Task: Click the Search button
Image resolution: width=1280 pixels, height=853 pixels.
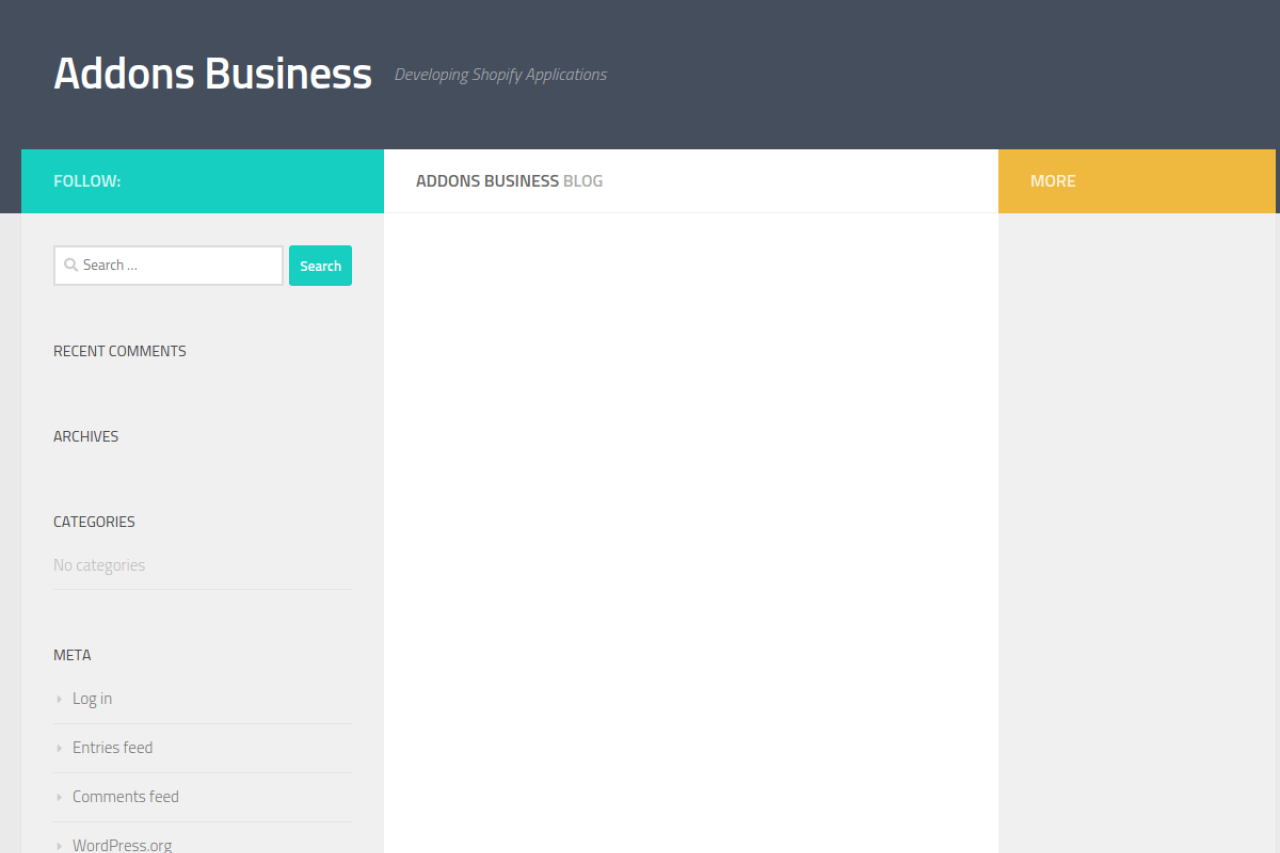Action: (x=320, y=266)
